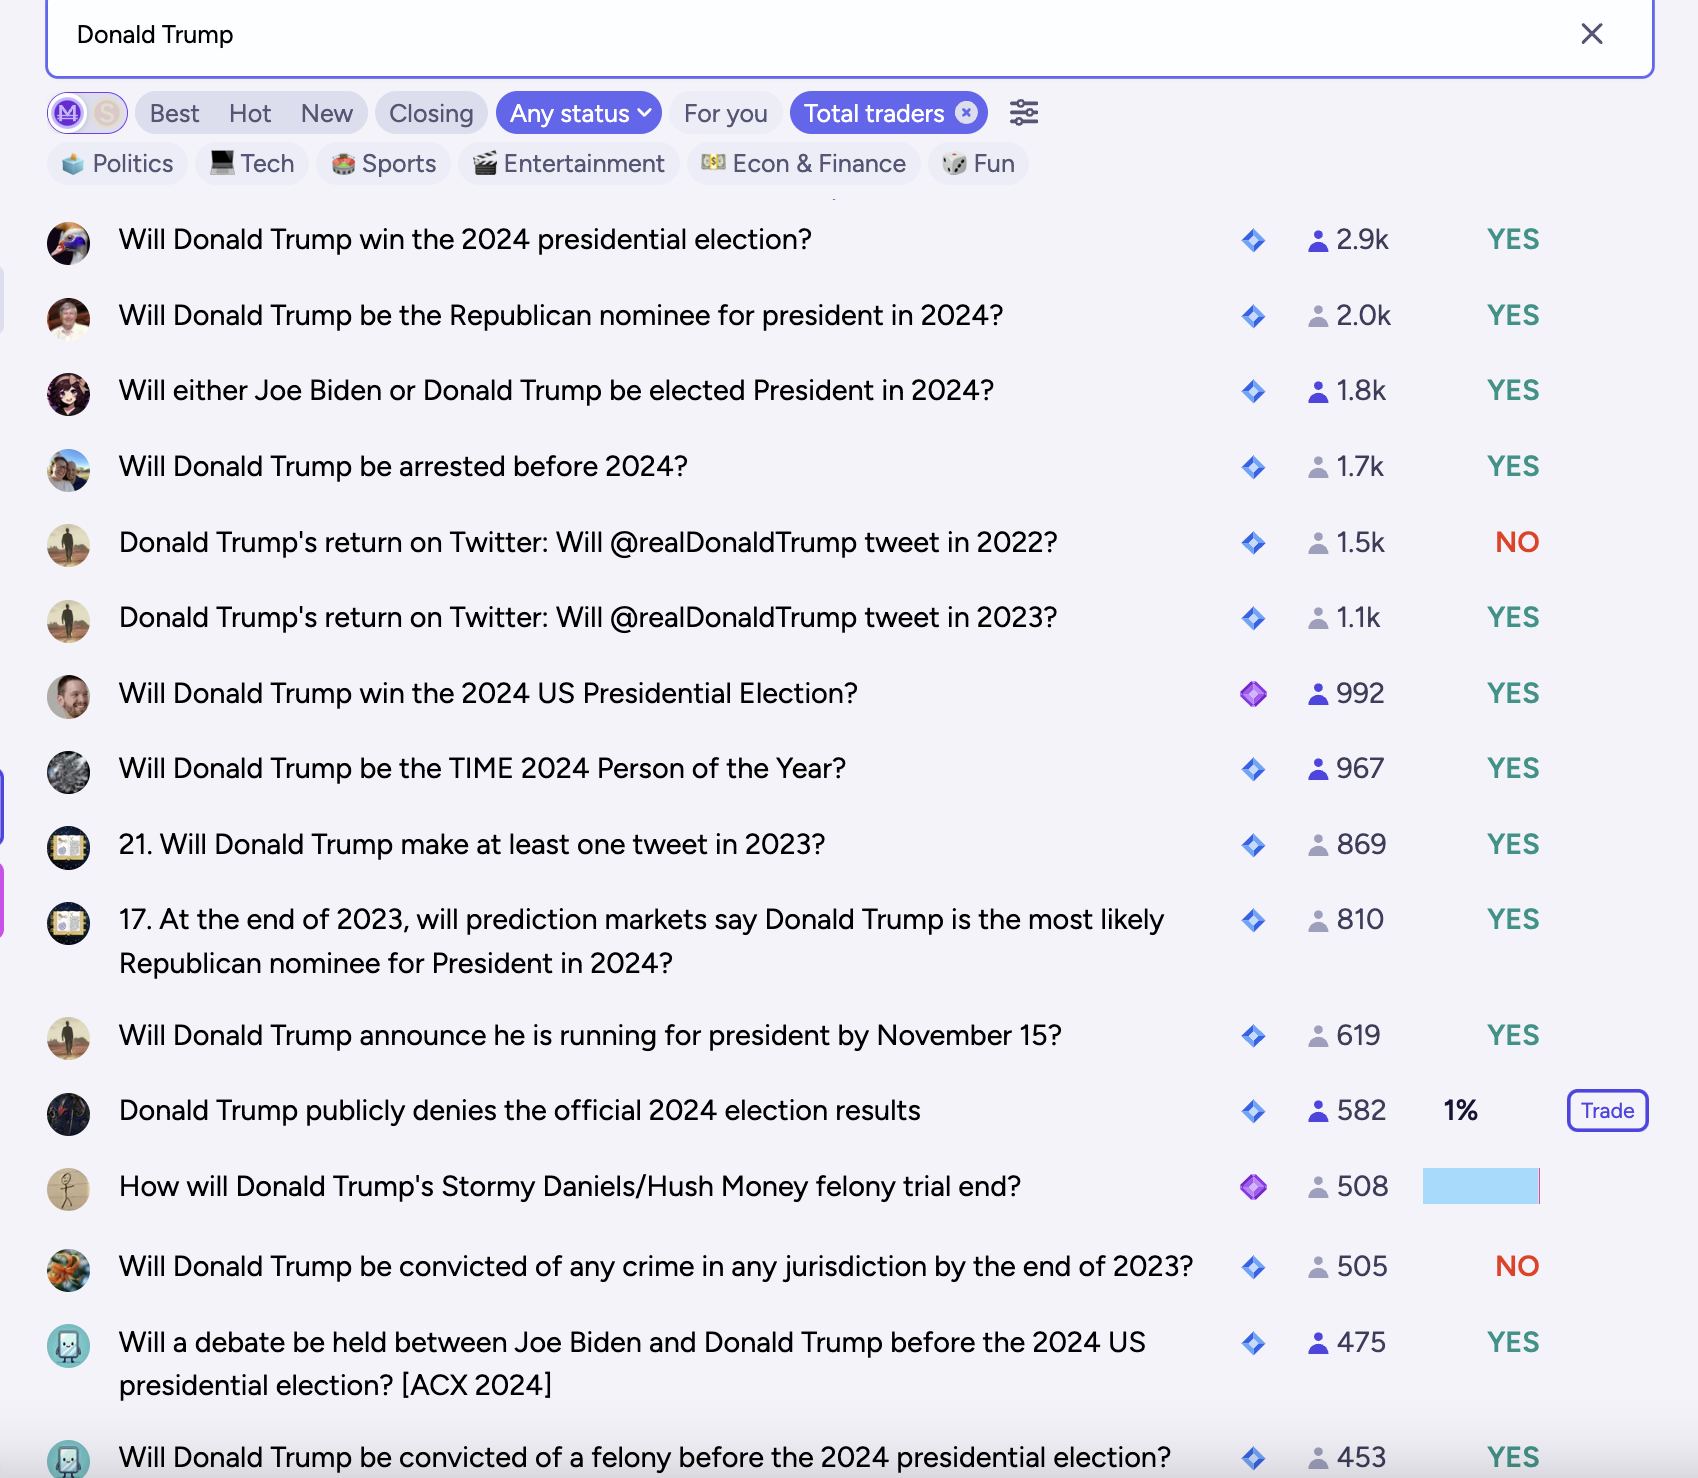This screenshot has height=1478, width=1698.
Task: Click purple diamond badge on 2024 US Presidential Election row
Action: (x=1253, y=694)
